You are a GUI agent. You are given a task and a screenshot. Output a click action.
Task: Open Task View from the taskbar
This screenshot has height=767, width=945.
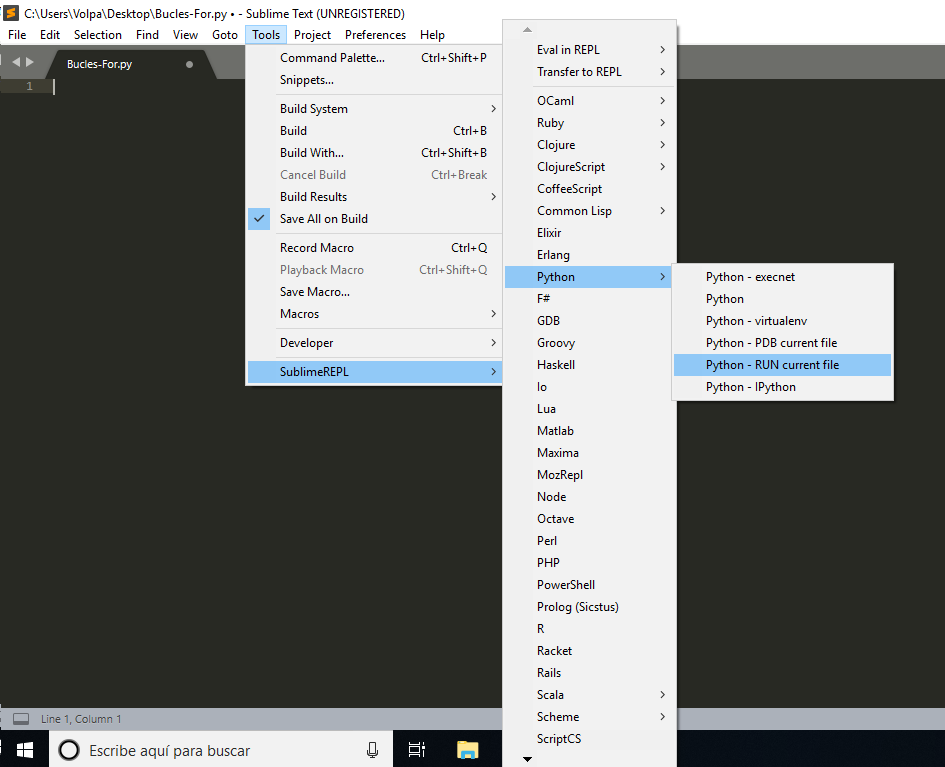pyautogui.click(x=417, y=750)
